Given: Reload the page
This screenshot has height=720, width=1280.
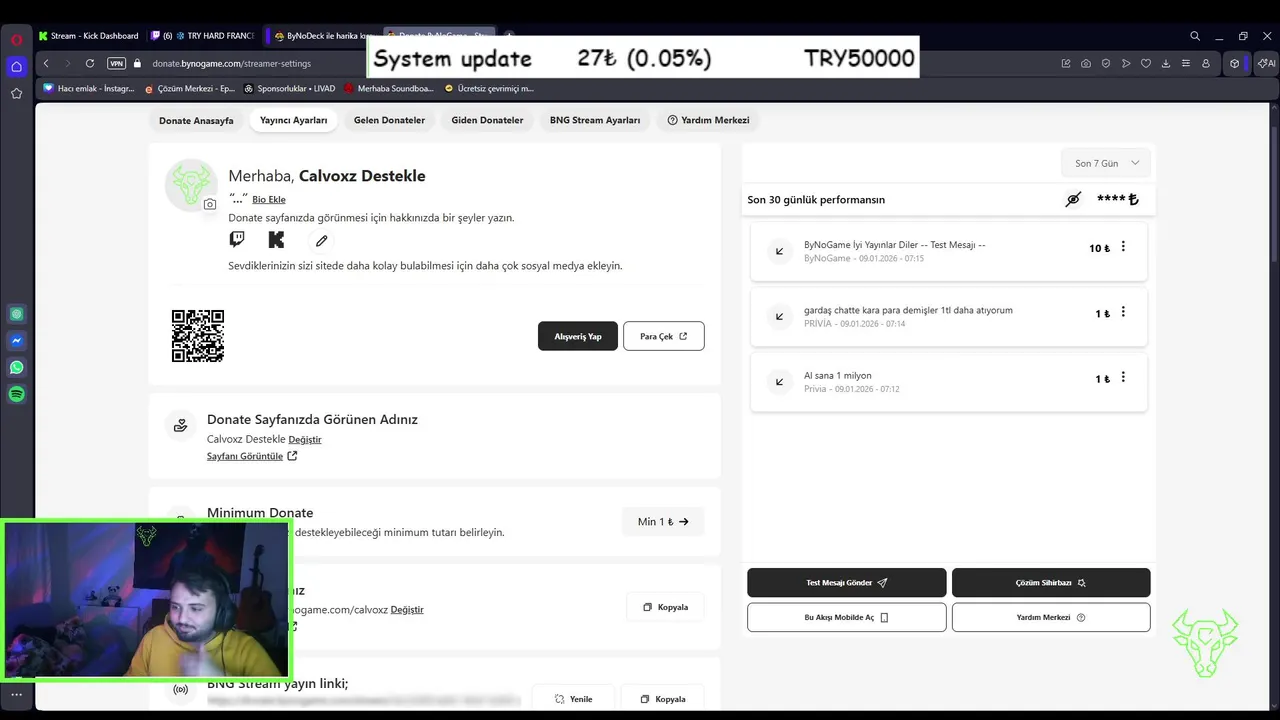Looking at the screenshot, I should pos(90,63).
